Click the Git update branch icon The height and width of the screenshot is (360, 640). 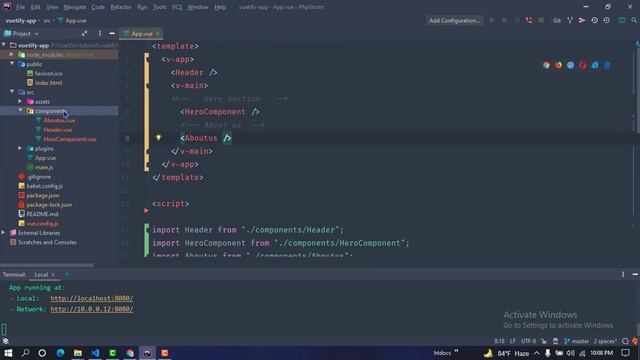[x=570, y=20]
